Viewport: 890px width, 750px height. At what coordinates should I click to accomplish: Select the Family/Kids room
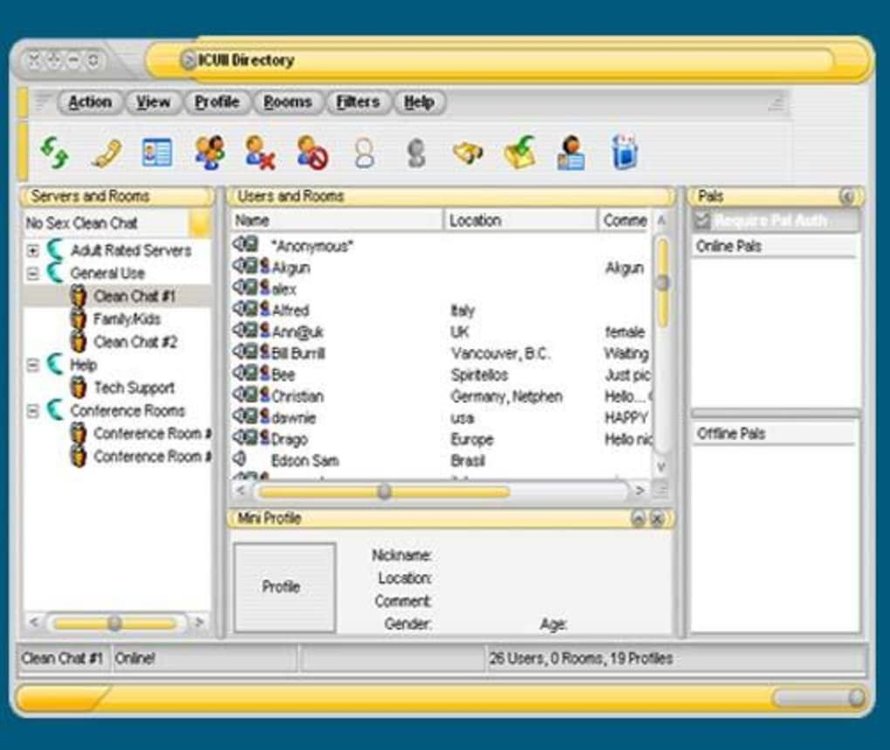(127, 319)
